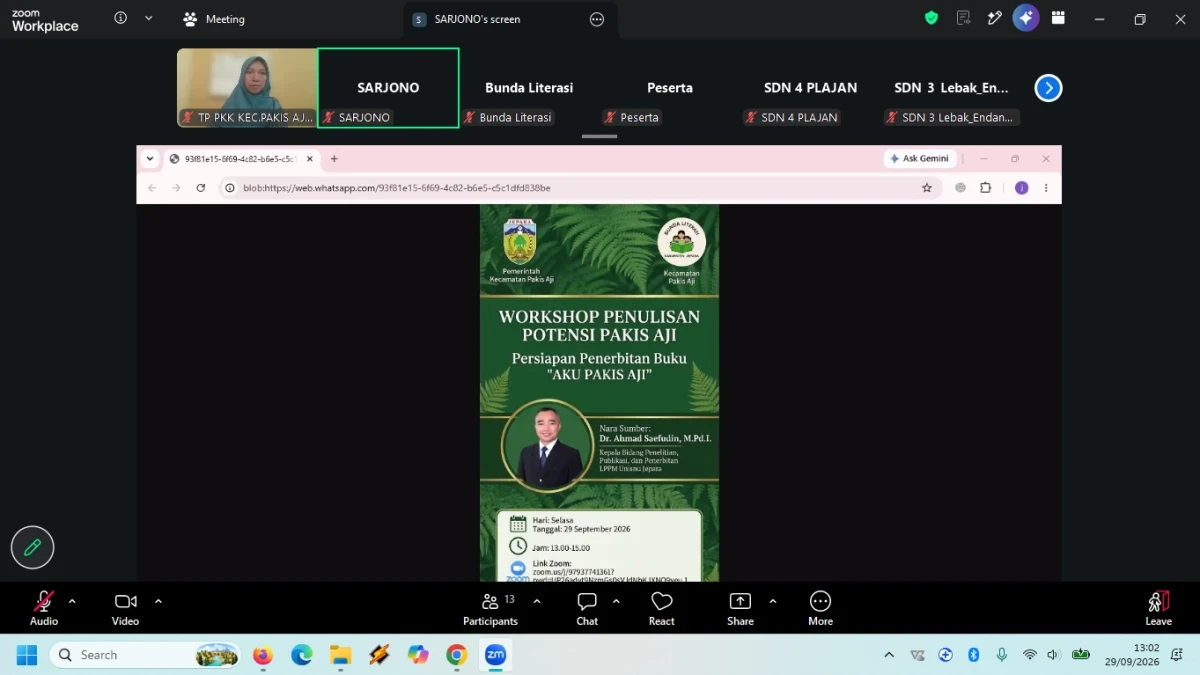
Task: Add a new tab in the shared browser
Action: [334, 159]
